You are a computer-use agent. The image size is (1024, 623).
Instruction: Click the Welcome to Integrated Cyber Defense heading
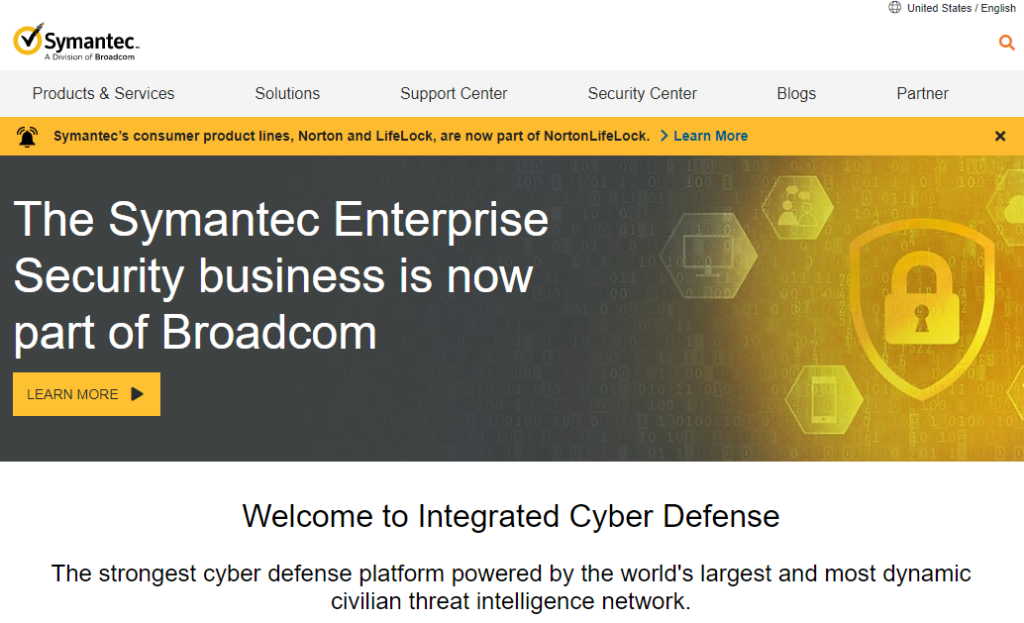(510, 517)
